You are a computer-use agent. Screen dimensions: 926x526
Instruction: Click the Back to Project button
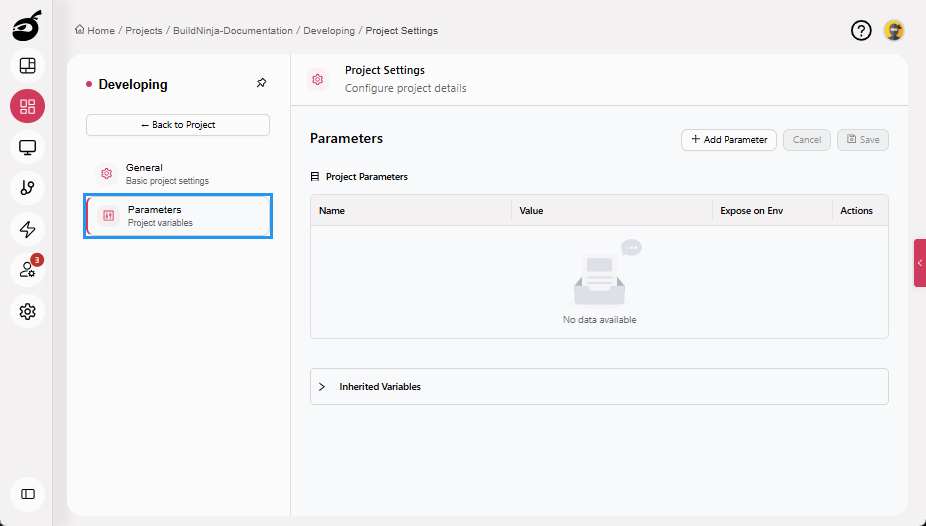click(178, 125)
